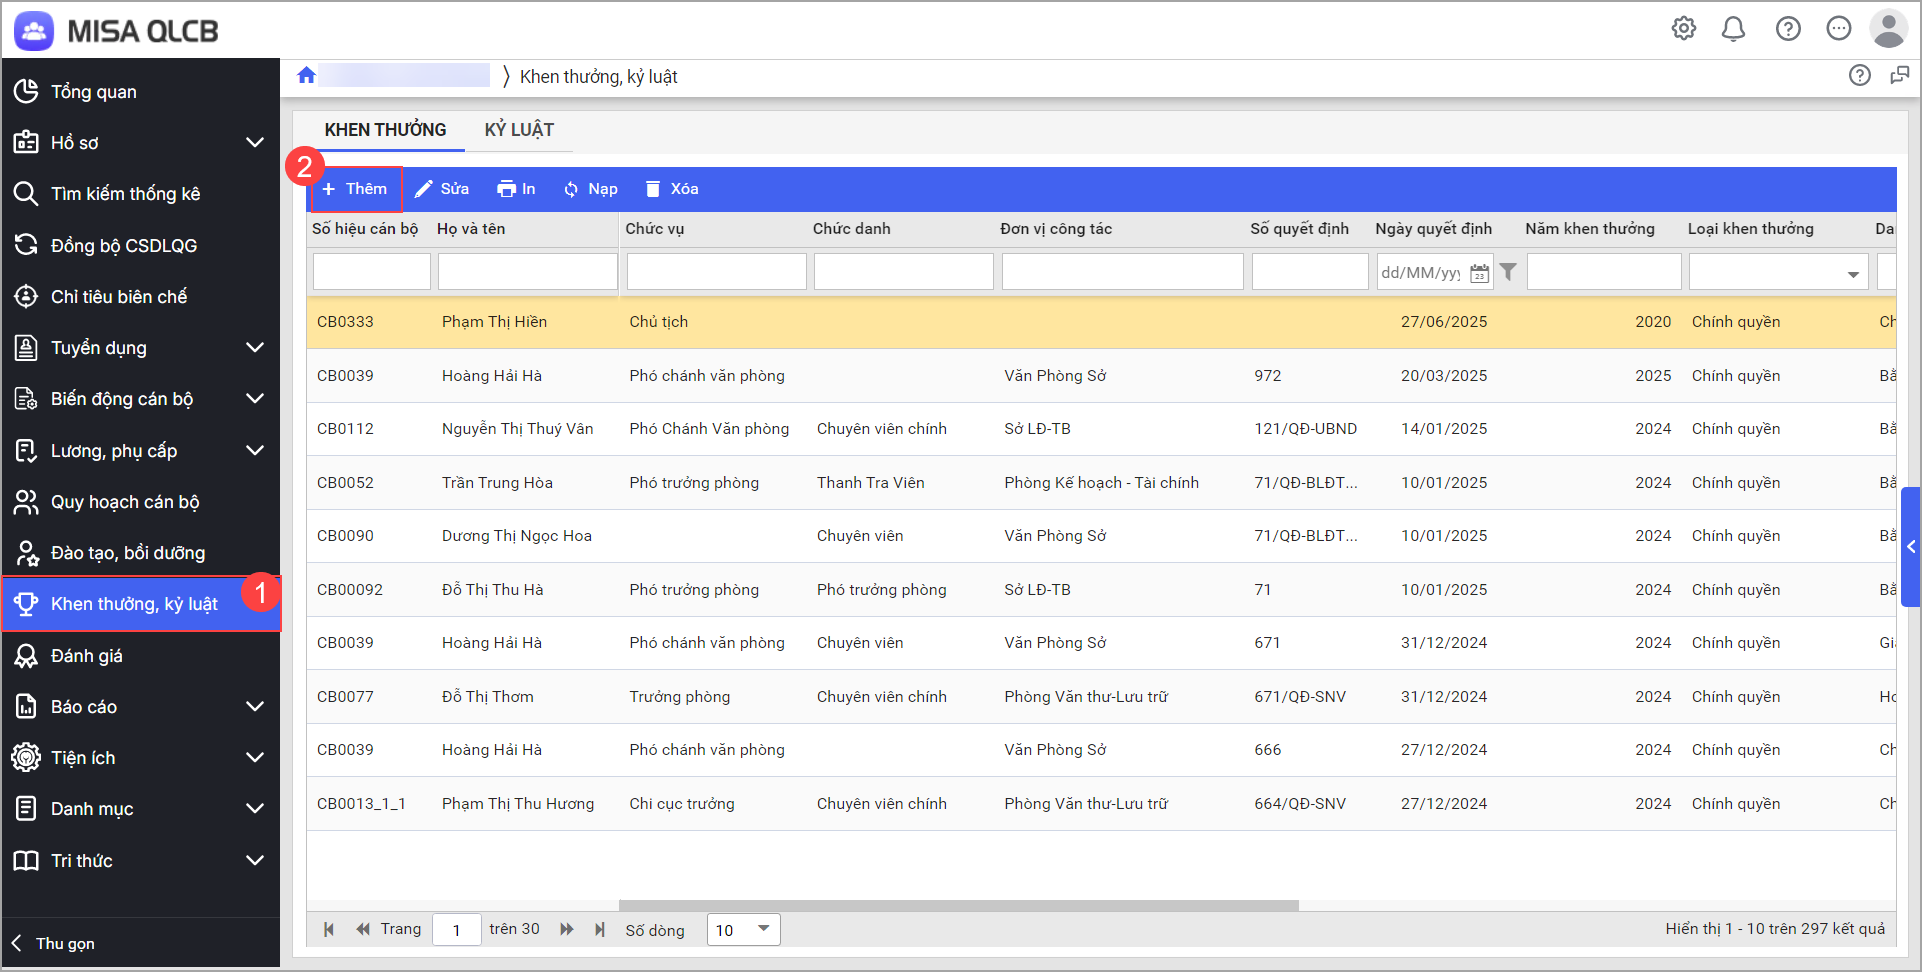The height and width of the screenshot is (972, 1922).
Task: Go to home via breadcrumb house icon
Action: (x=306, y=75)
